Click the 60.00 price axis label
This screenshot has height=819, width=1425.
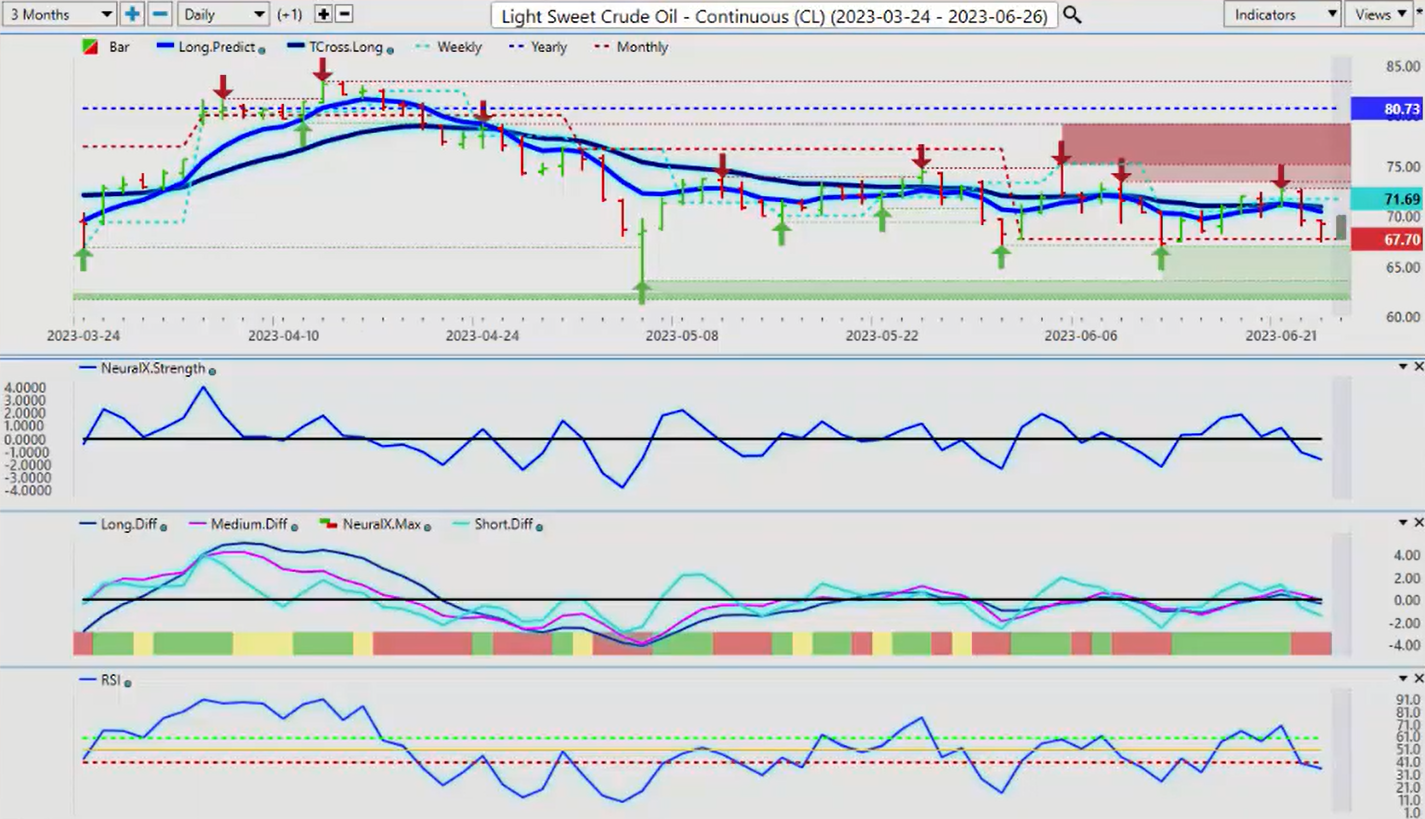1403,317
